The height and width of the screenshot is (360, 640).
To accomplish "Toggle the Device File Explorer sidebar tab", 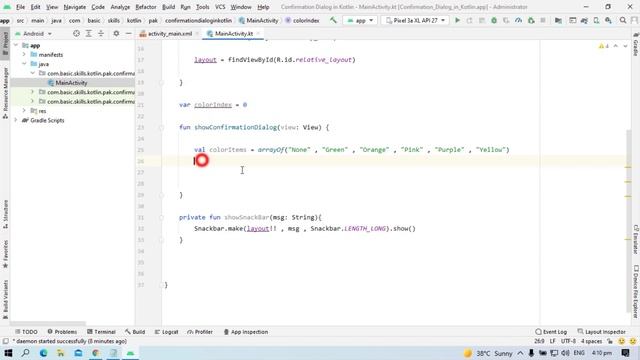I will coord(636,291).
